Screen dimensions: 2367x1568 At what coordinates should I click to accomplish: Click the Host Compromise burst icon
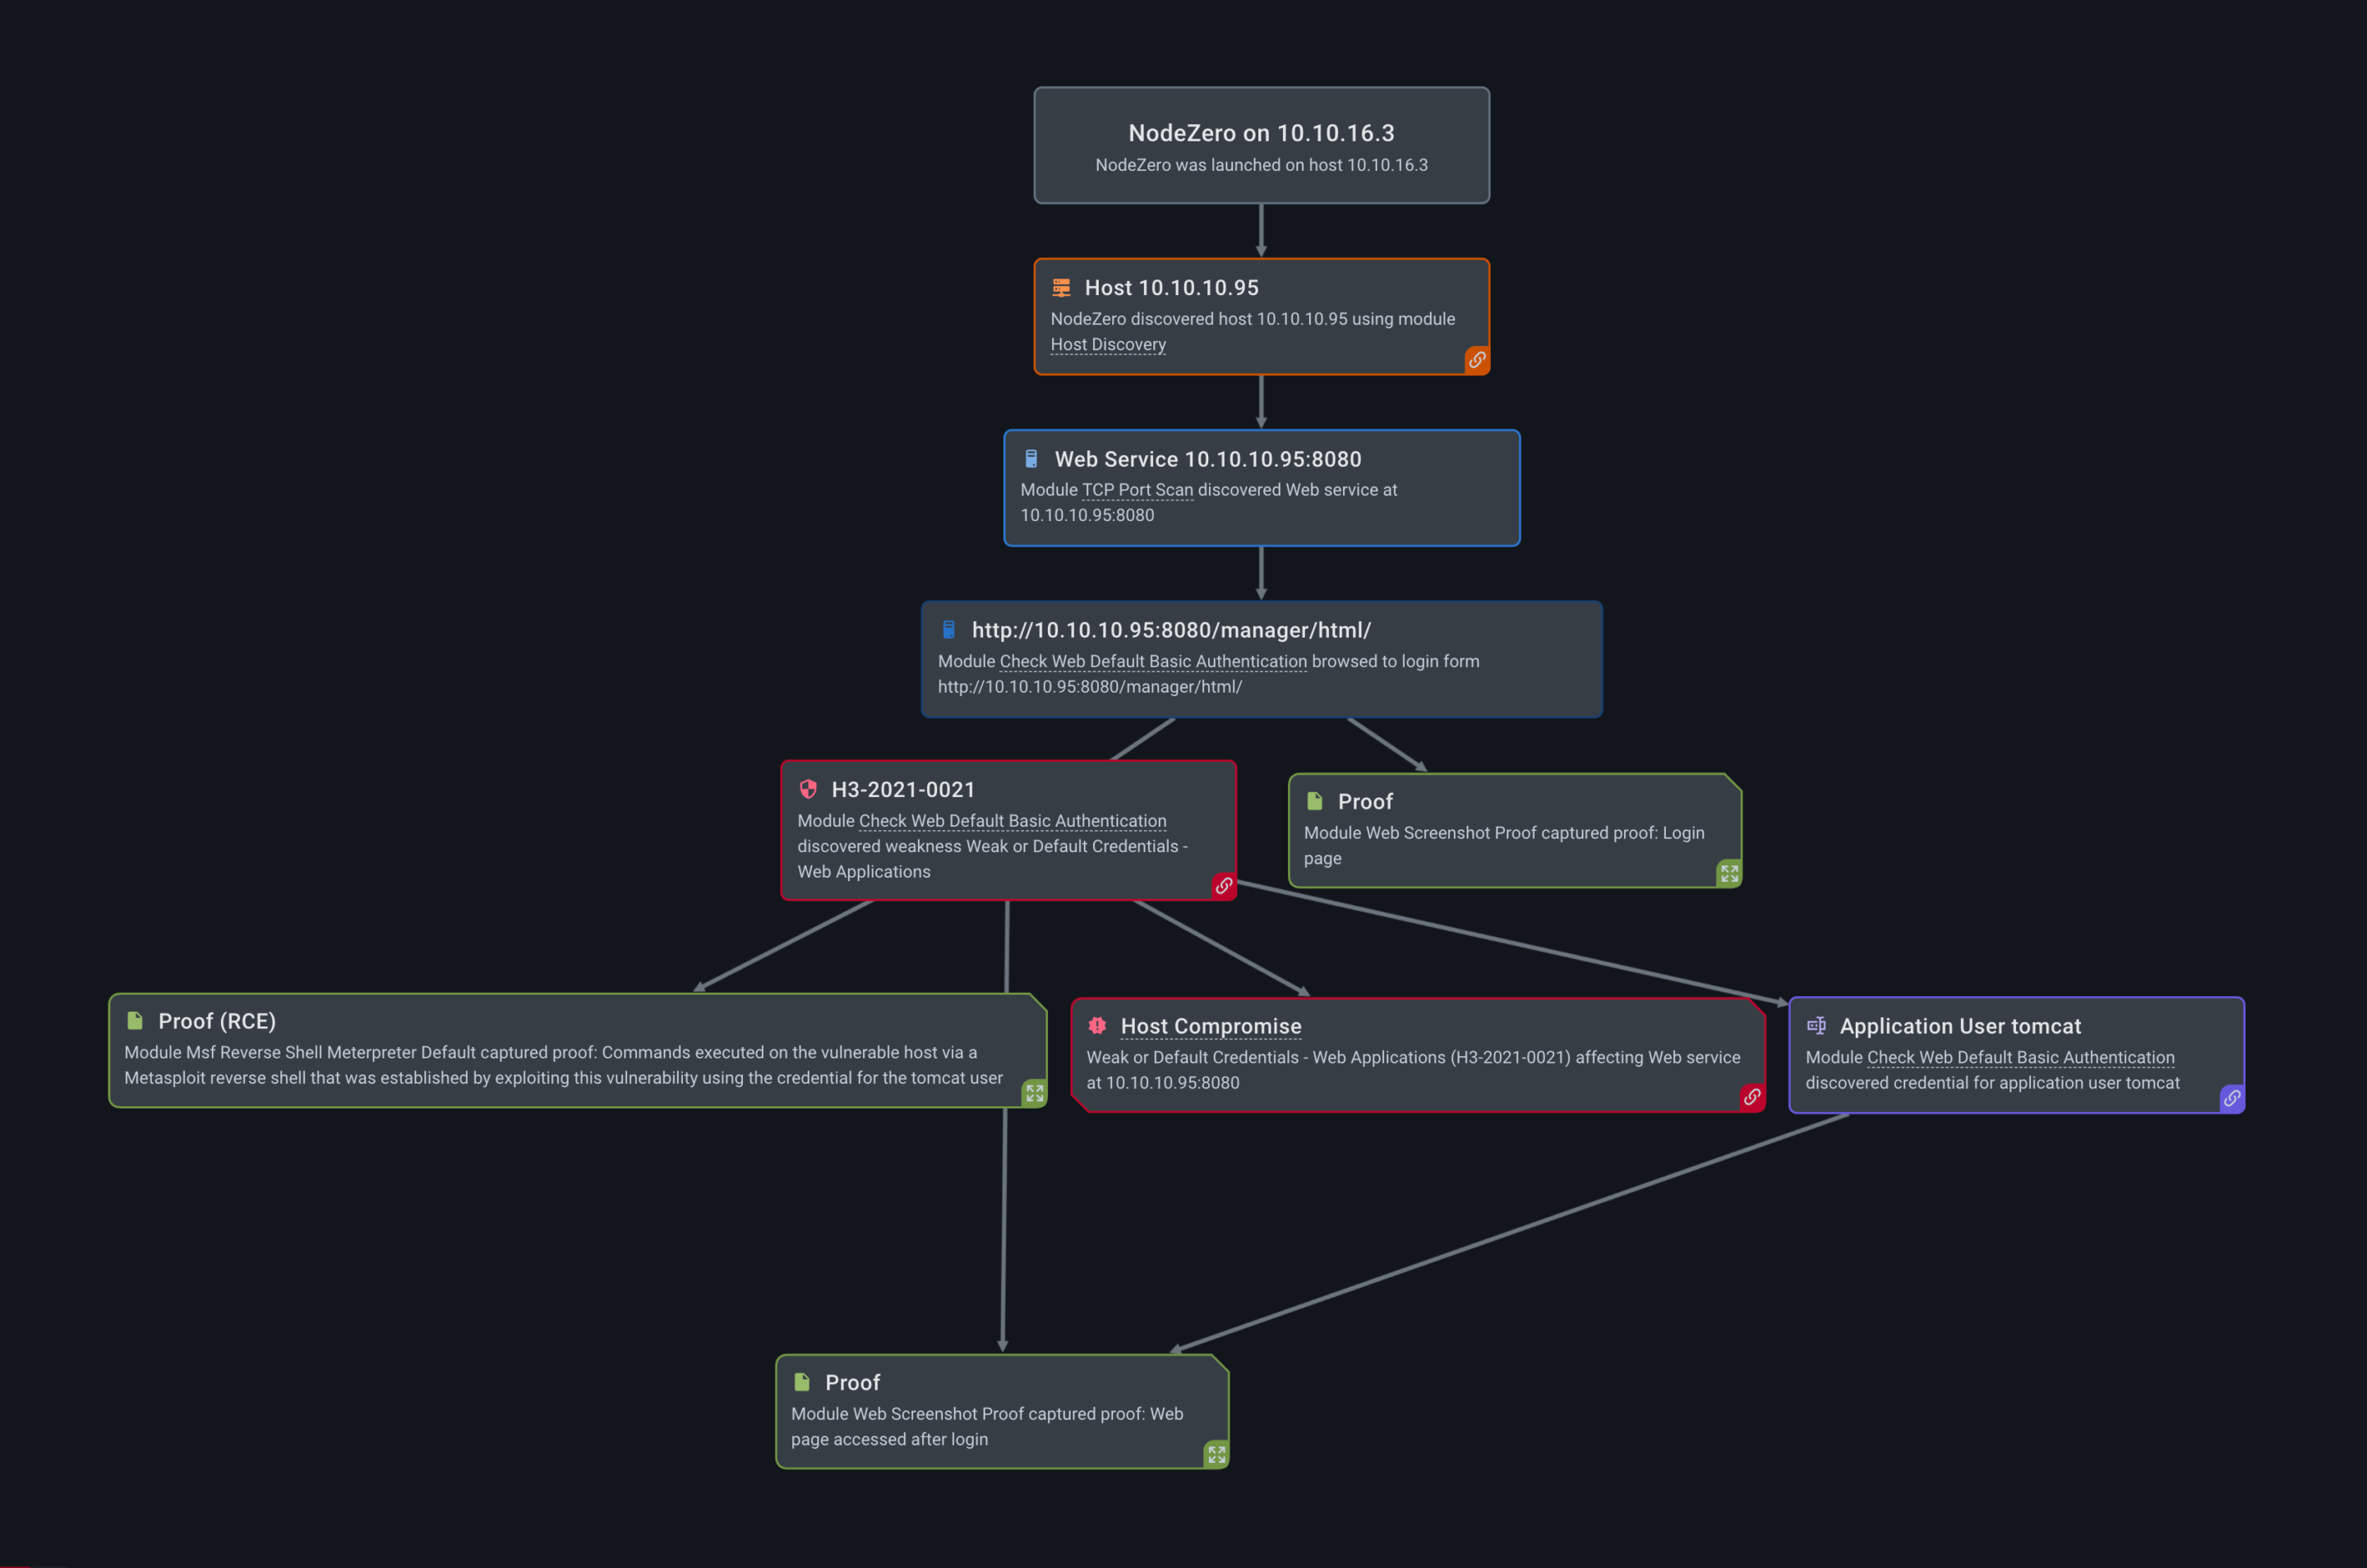click(1097, 1025)
